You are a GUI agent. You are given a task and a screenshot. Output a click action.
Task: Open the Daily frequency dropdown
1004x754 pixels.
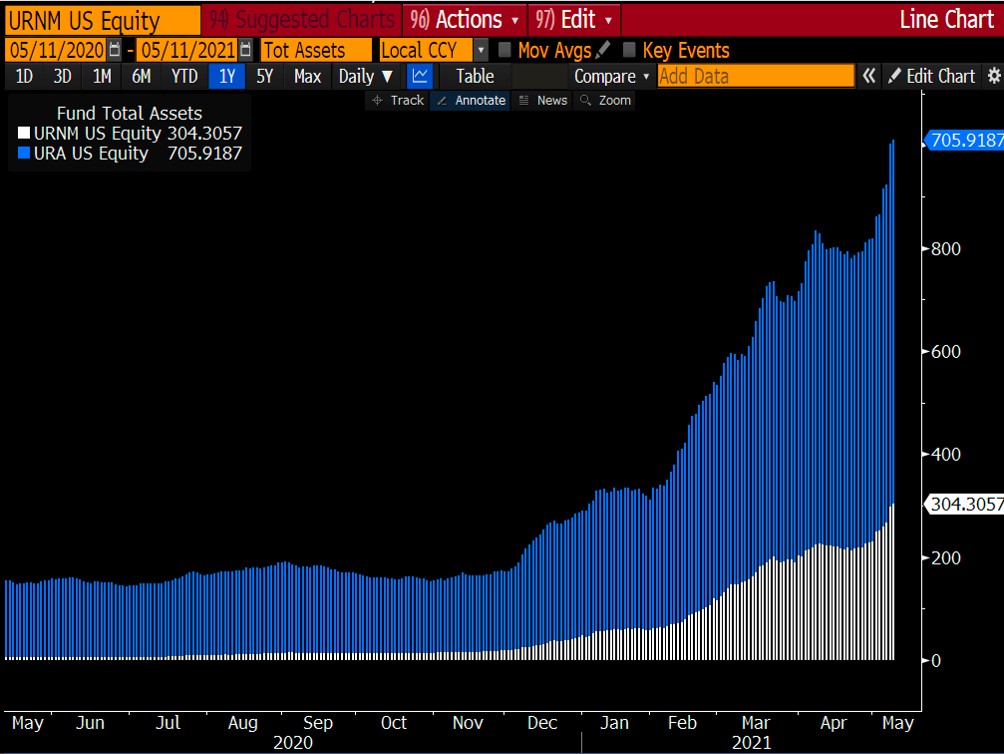pyautogui.click(x=364, y=76)
